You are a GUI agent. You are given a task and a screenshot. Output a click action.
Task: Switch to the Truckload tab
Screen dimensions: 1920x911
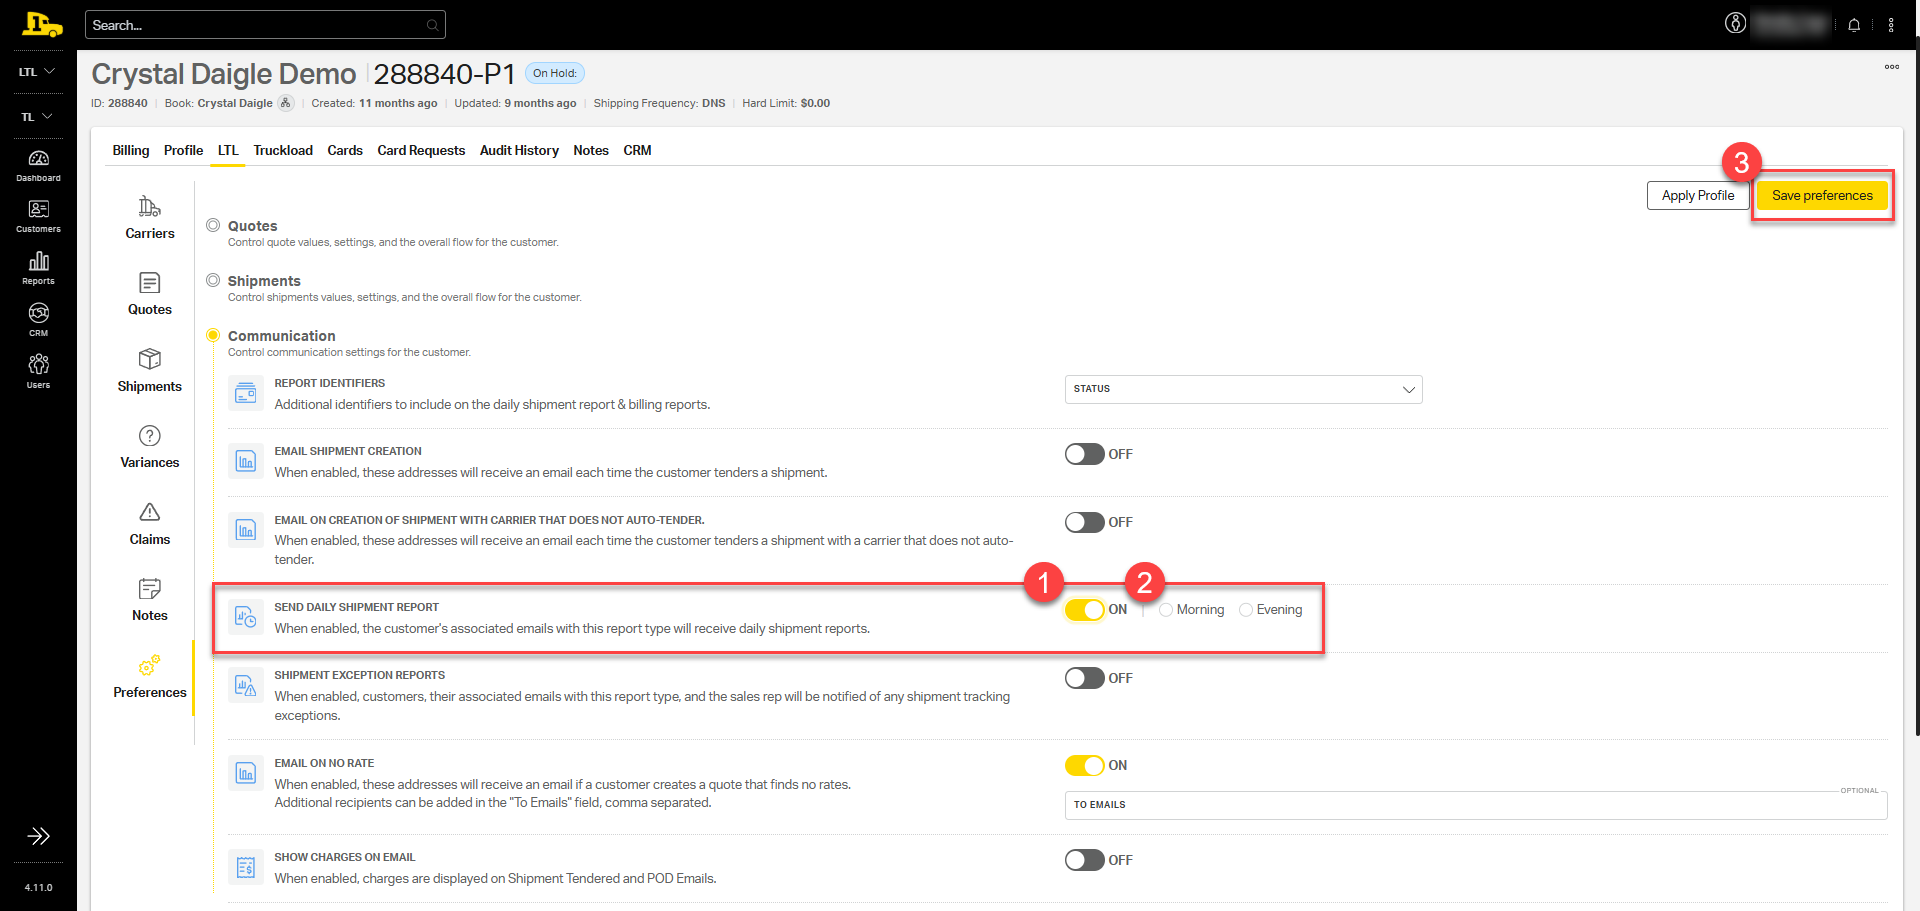tap(283, 150)
